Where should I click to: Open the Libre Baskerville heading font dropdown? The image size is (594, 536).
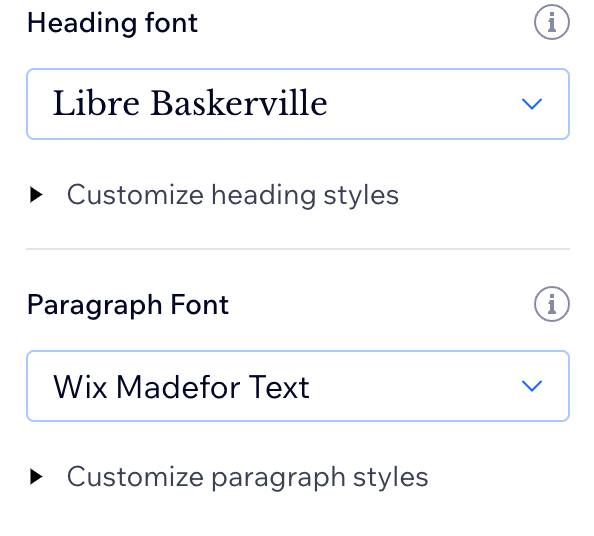(298, 104)
